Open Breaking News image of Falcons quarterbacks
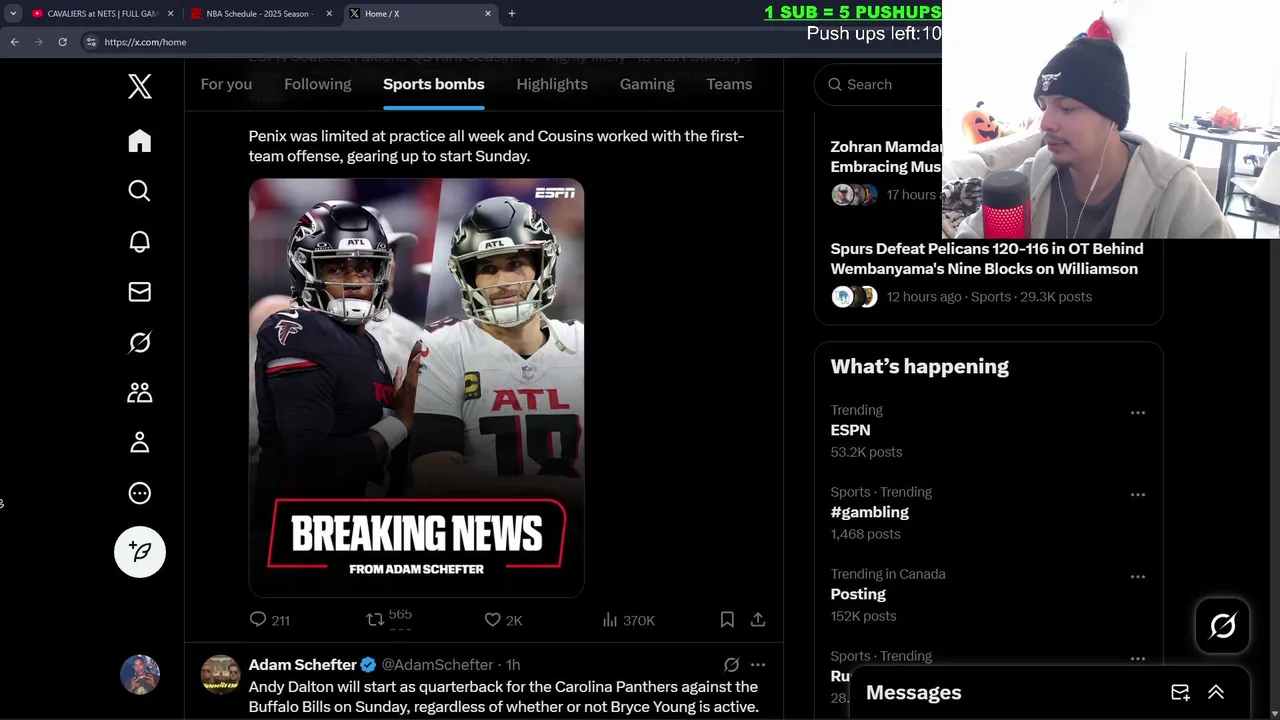This screenshot has width=1280, height=720. coord(416,388)
